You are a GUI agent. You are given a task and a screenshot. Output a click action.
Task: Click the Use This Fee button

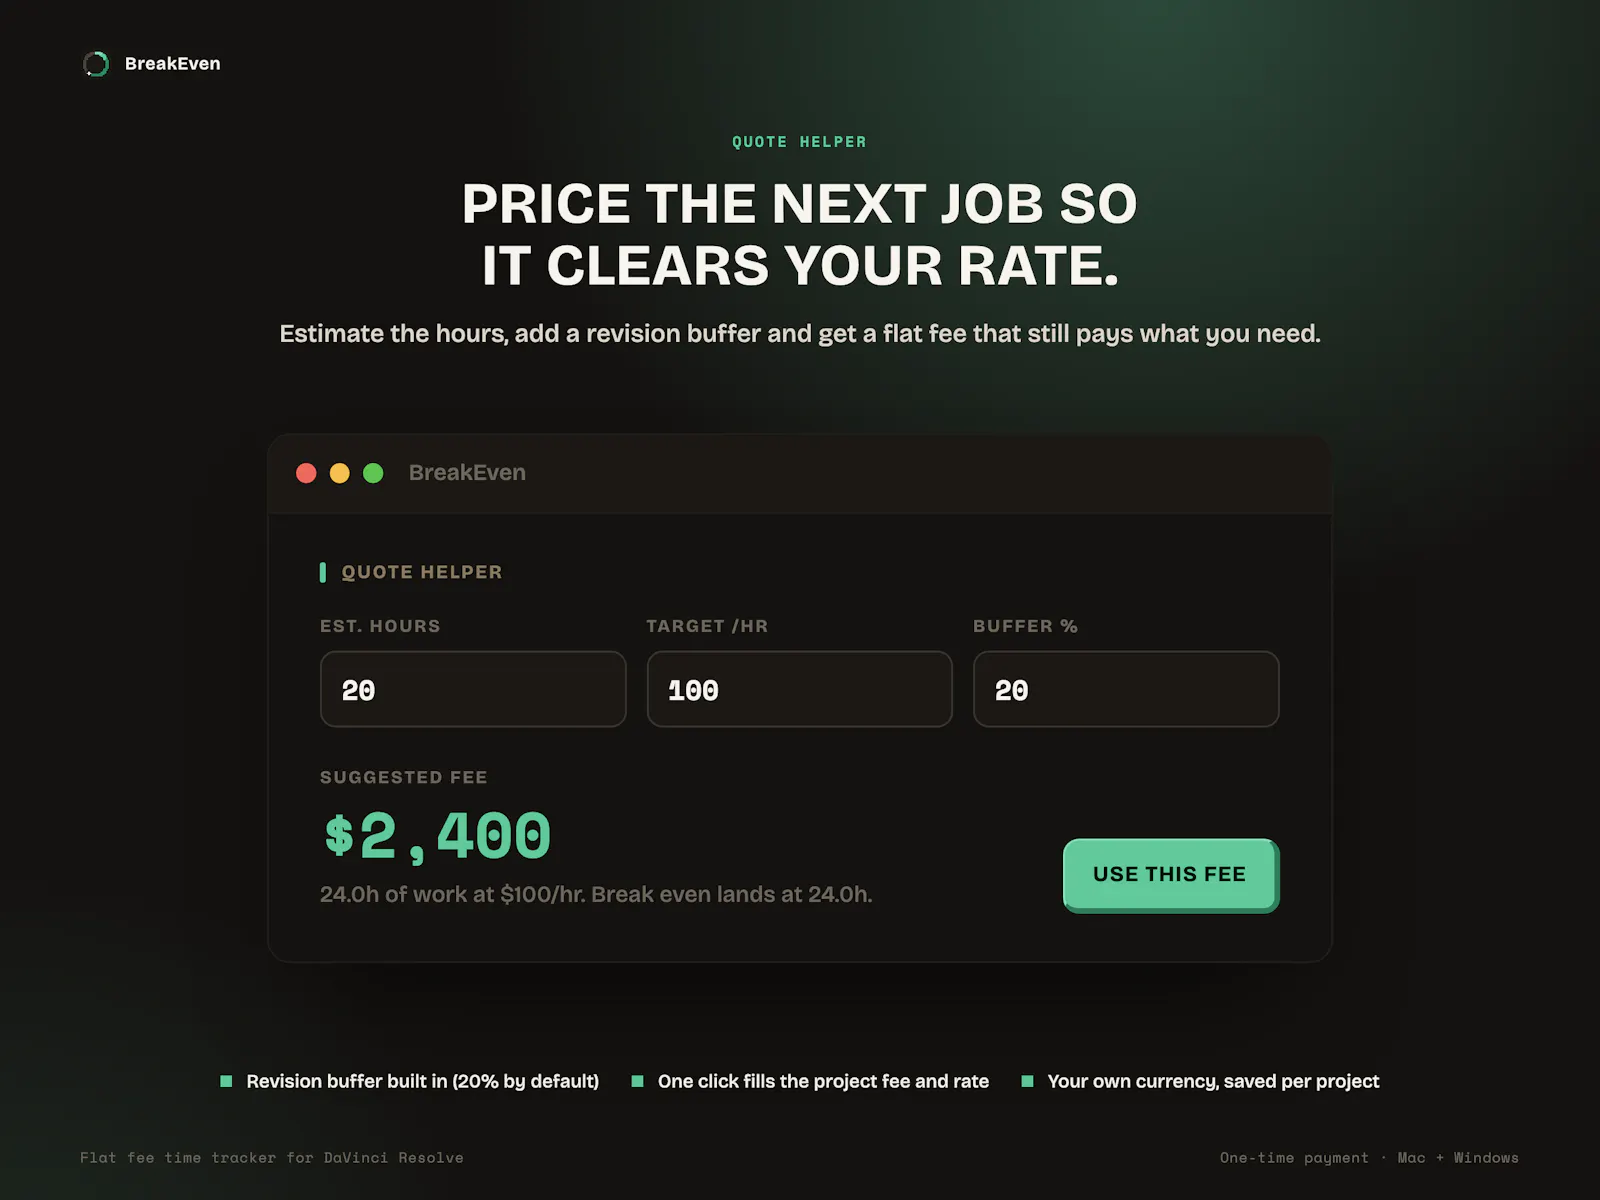(1171, 875)
